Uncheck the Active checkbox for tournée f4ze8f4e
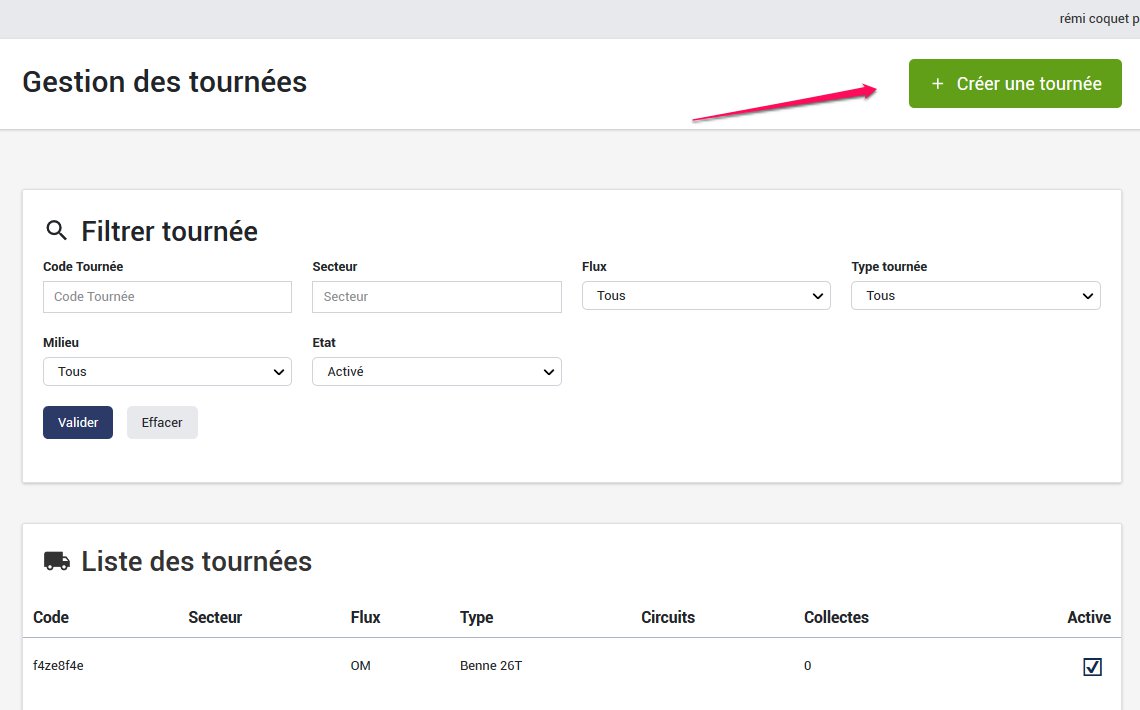This screenshot has width=1140, height=710. coord(1092,666)
